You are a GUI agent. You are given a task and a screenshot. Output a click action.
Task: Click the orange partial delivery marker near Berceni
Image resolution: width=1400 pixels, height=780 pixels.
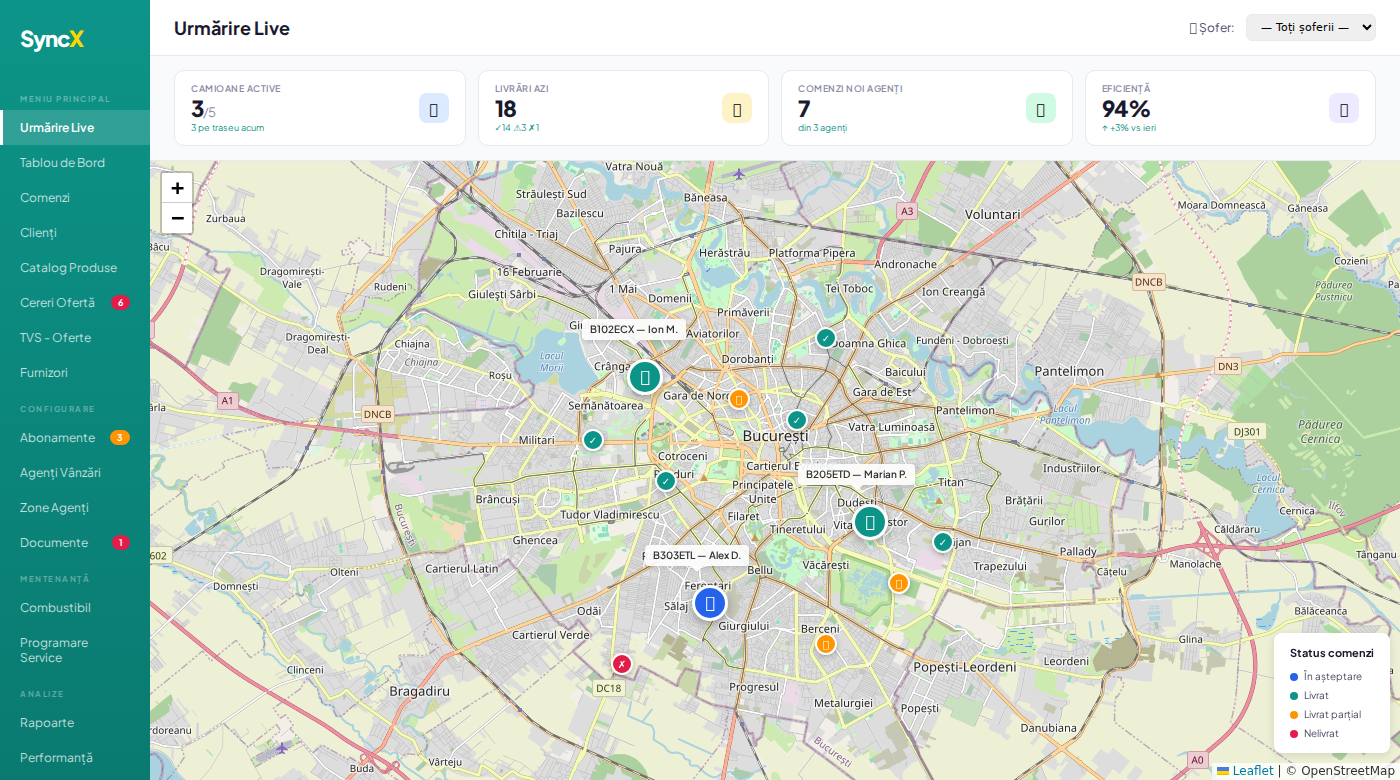(825, 644)
